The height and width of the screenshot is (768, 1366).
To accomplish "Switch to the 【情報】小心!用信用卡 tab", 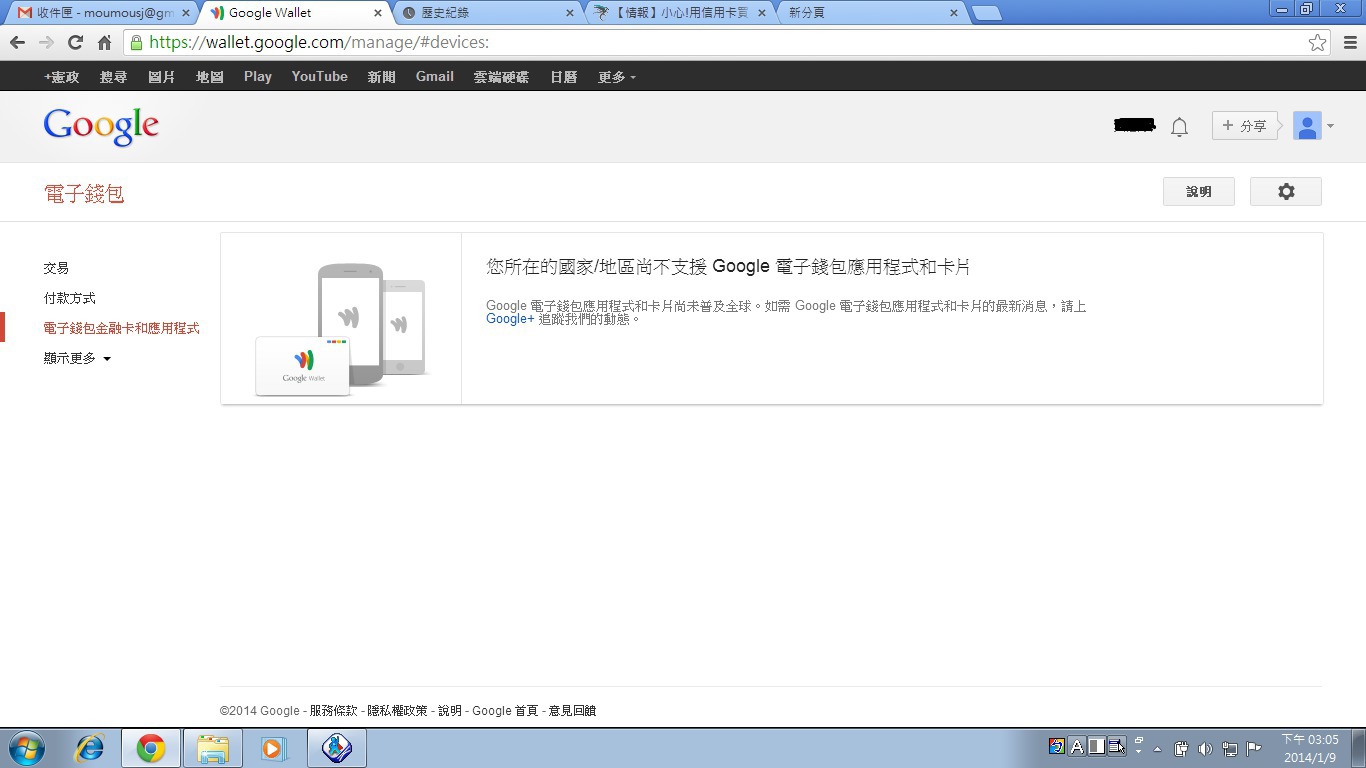I will [680, 13].
